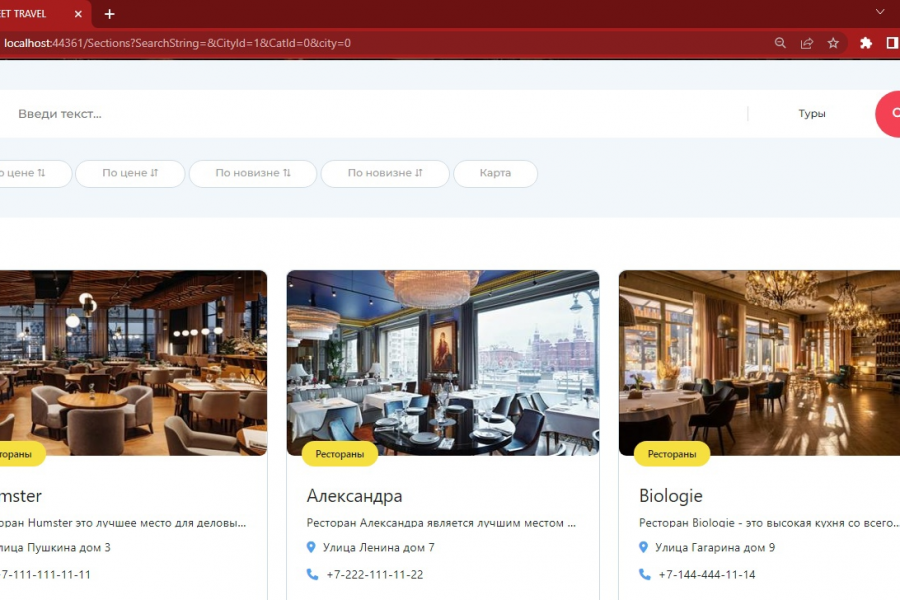
Task: Select phone number '+7-144-444-11-14'
Action: pyautogui.click(x=707, y=575)
